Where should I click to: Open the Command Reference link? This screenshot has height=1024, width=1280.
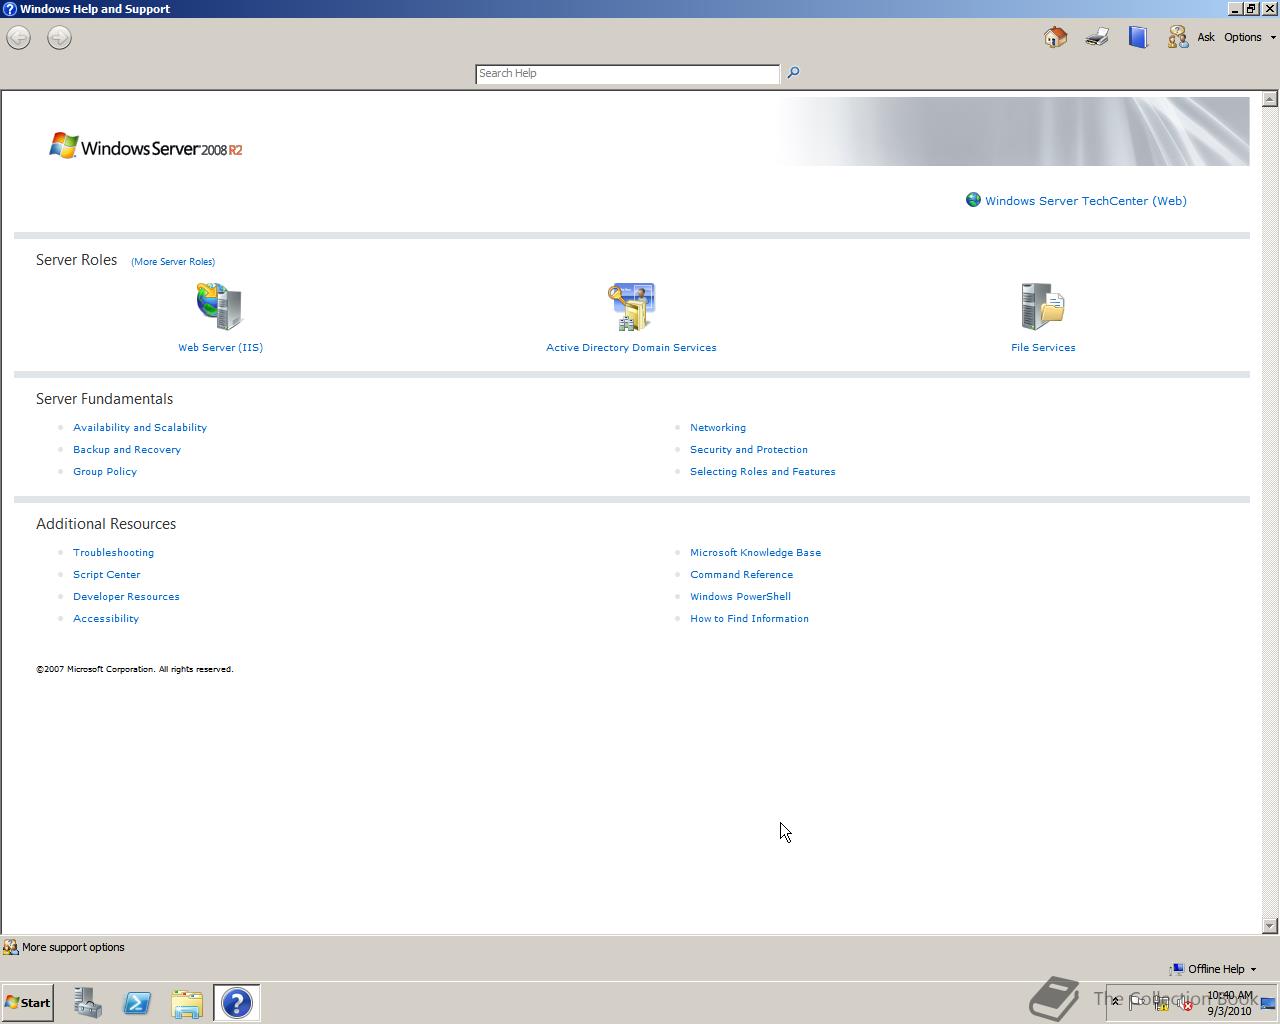pyautogui.click(x=742, y=575)
